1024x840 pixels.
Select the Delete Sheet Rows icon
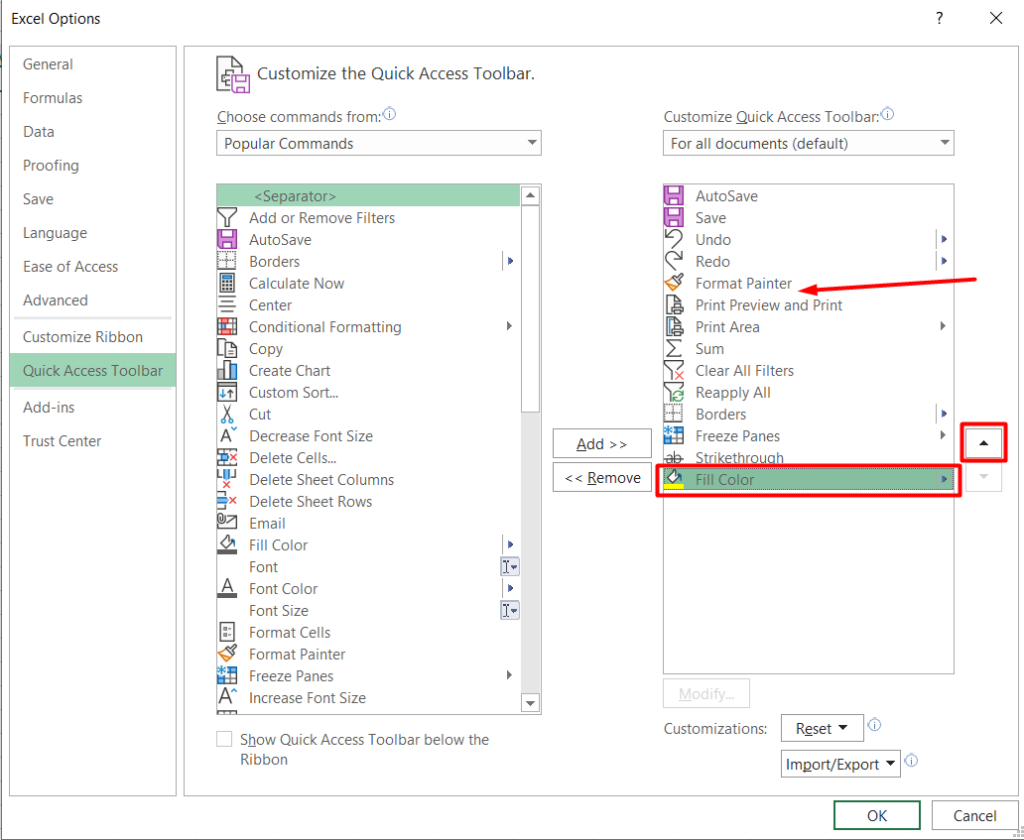227,502
